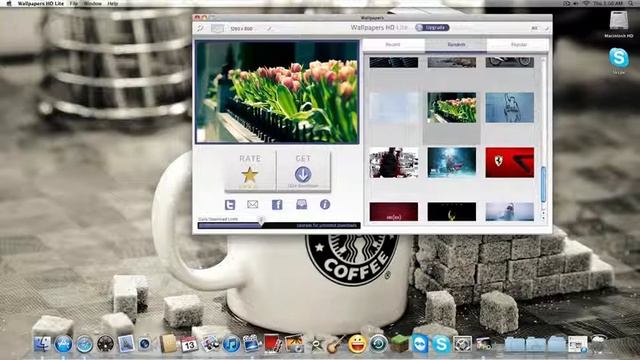This screenshot has height=360, width=640.
Task: Open Dashboard from the dock
Action: pos(105,344)
